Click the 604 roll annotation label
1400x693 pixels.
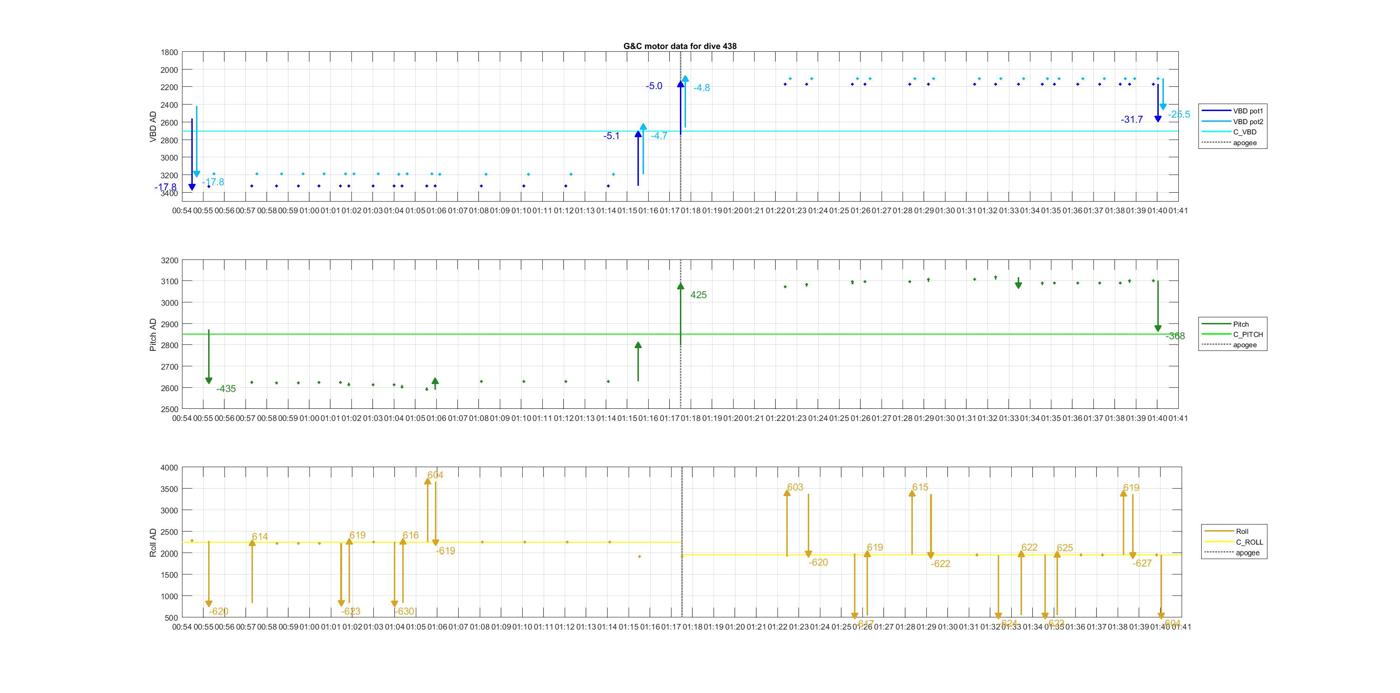coord(435,475)
